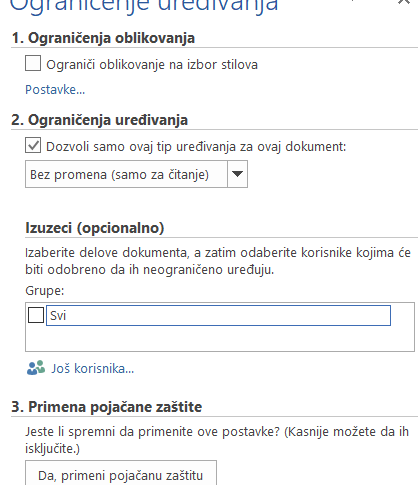Click Da, primeni pojačanu zaštitu button

point(121,474)
